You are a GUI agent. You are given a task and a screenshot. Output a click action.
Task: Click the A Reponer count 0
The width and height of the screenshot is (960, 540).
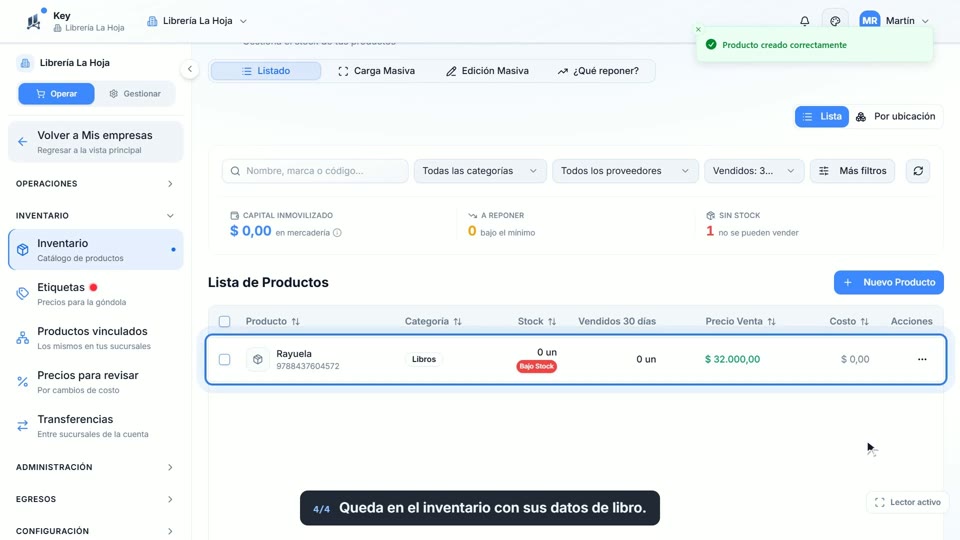(x=472, y=231)
